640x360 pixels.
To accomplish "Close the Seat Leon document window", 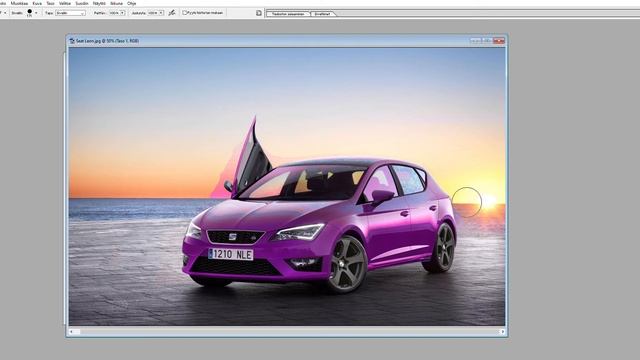I will point(499,40).
